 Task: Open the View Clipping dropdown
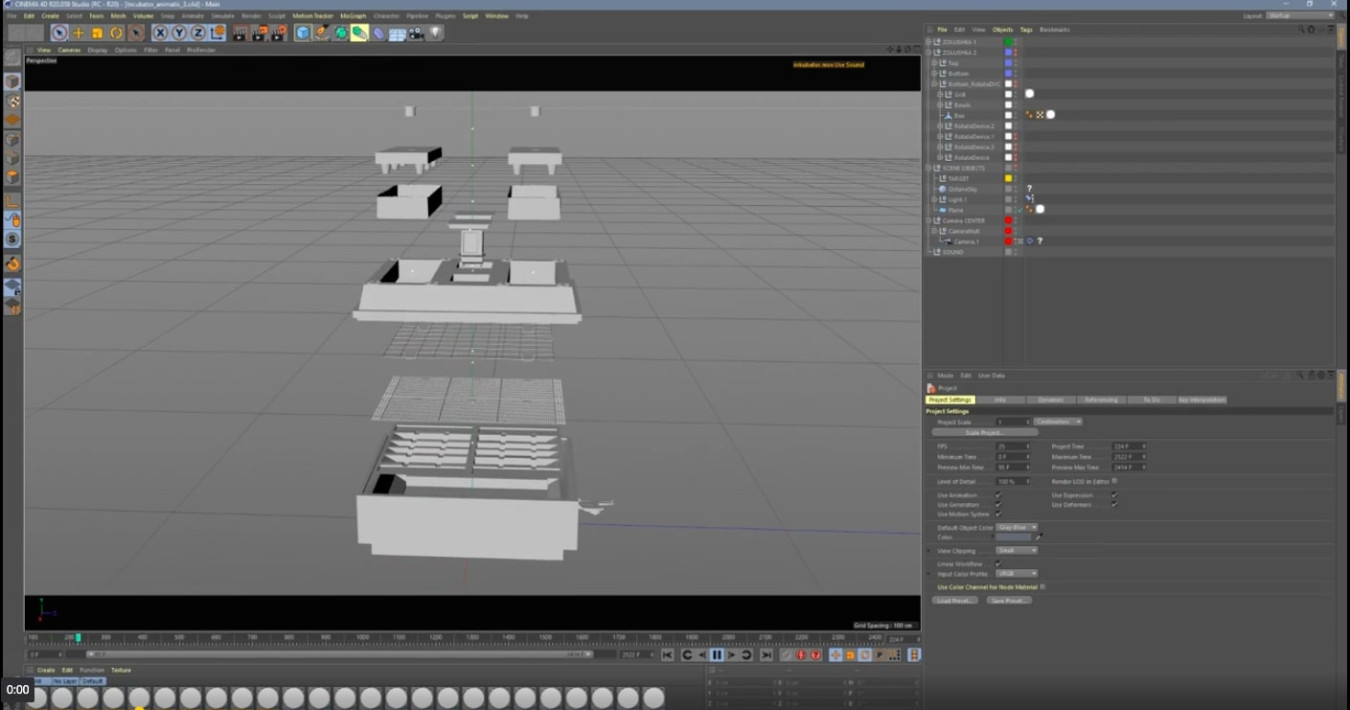1017,550
